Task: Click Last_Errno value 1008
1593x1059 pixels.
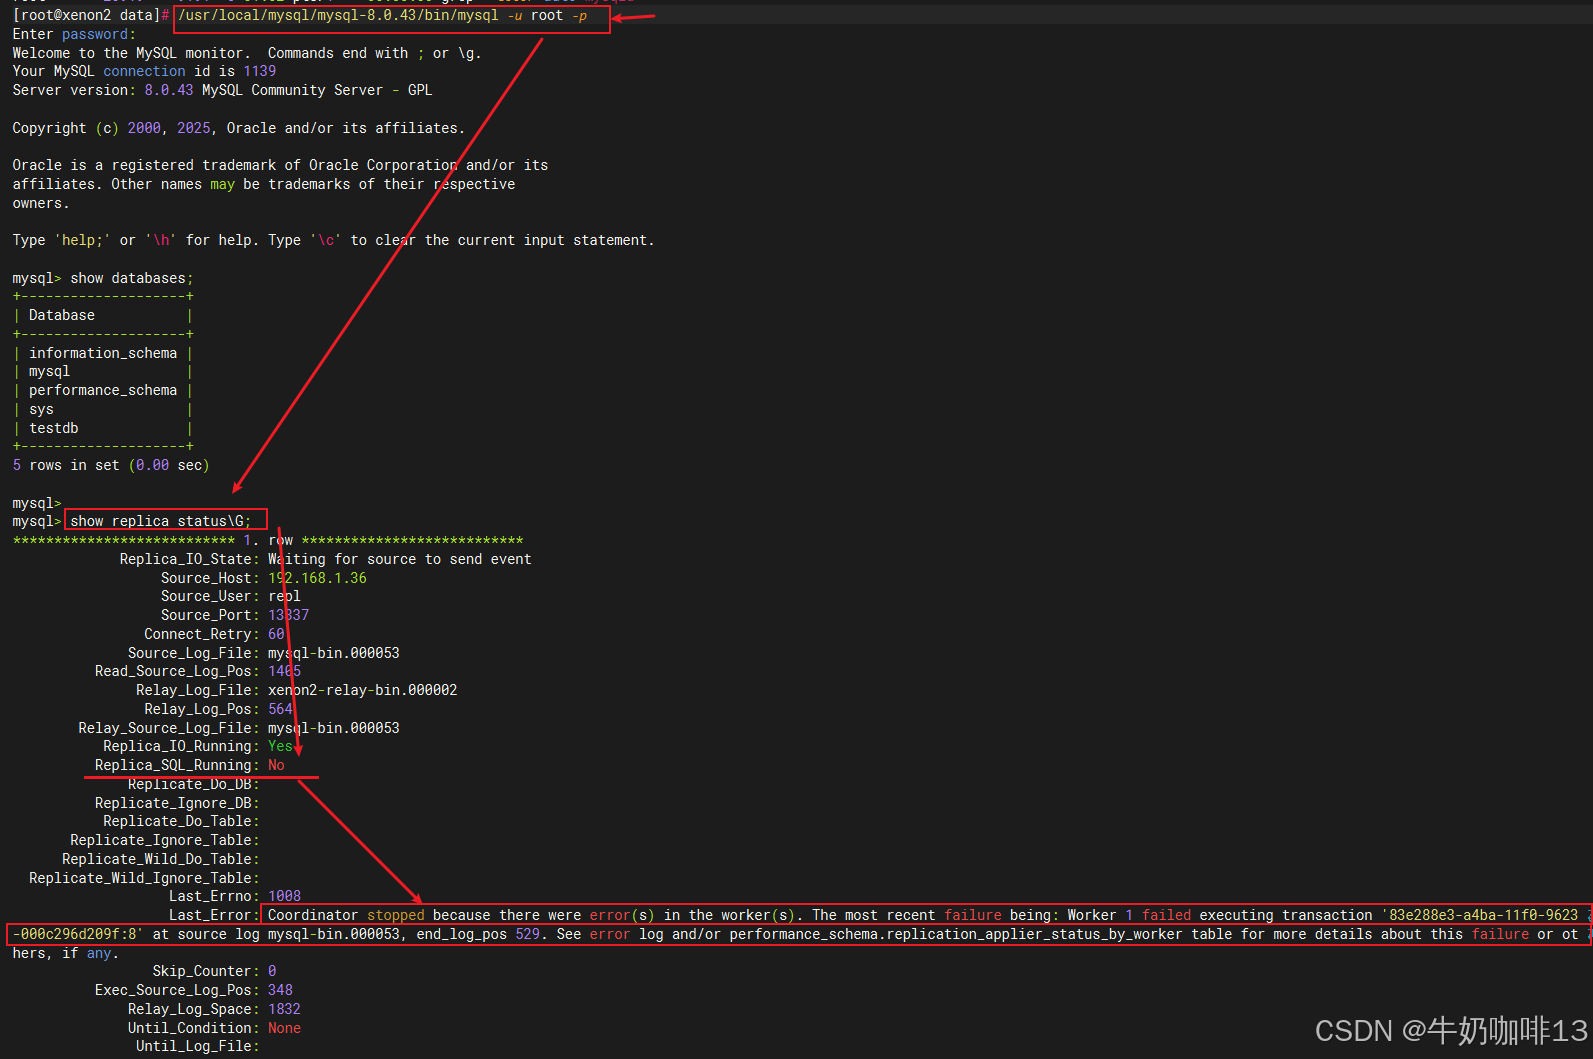Action: pyautogui.click(x=284, y=897)
